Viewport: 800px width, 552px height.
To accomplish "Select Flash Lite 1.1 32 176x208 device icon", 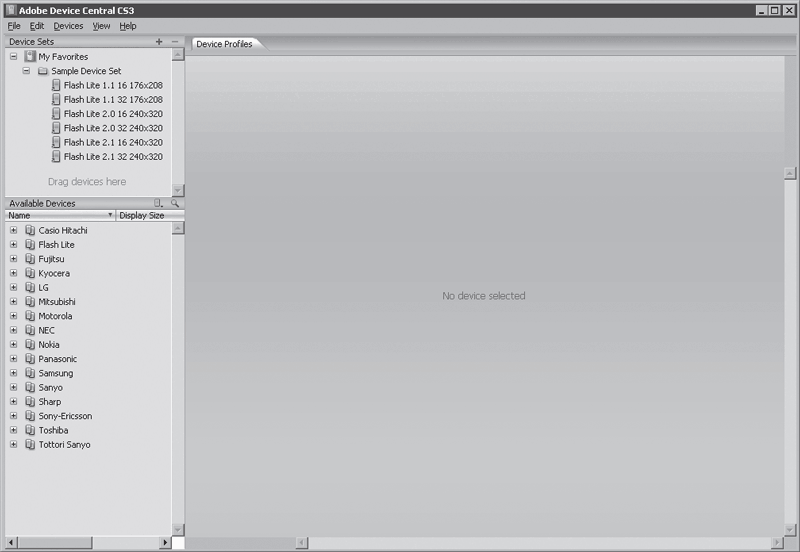I will 56,99.
